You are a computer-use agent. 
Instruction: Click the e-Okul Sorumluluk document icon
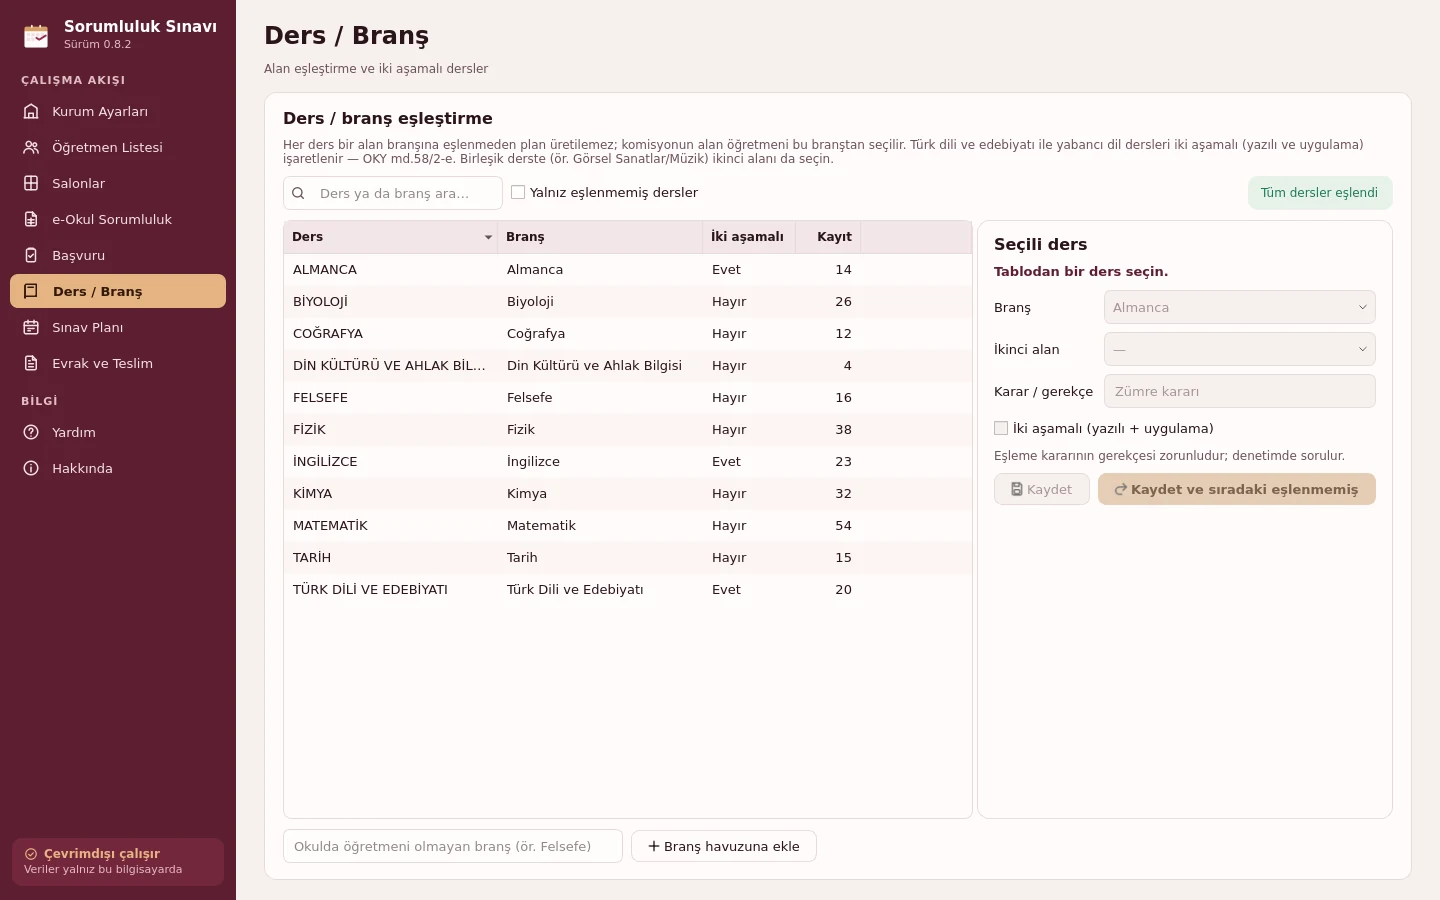point(31,219)
